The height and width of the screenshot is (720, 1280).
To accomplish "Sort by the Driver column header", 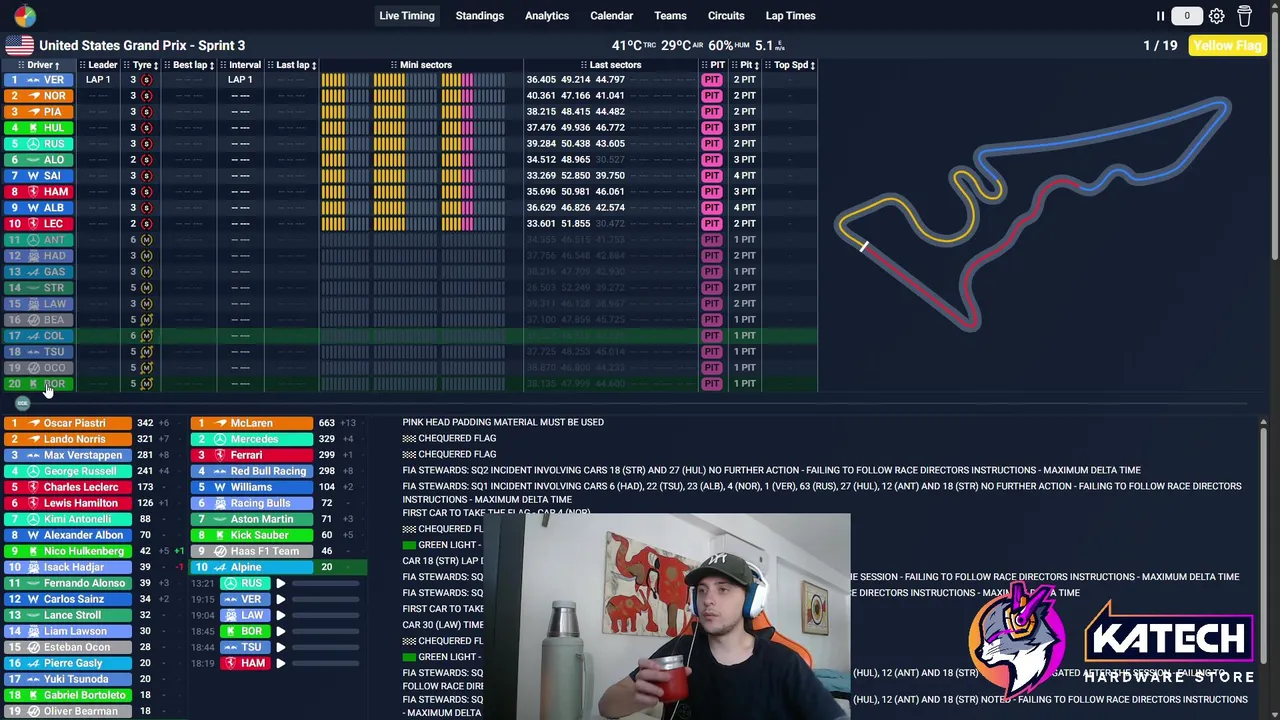I will click(x=40, y=65).
